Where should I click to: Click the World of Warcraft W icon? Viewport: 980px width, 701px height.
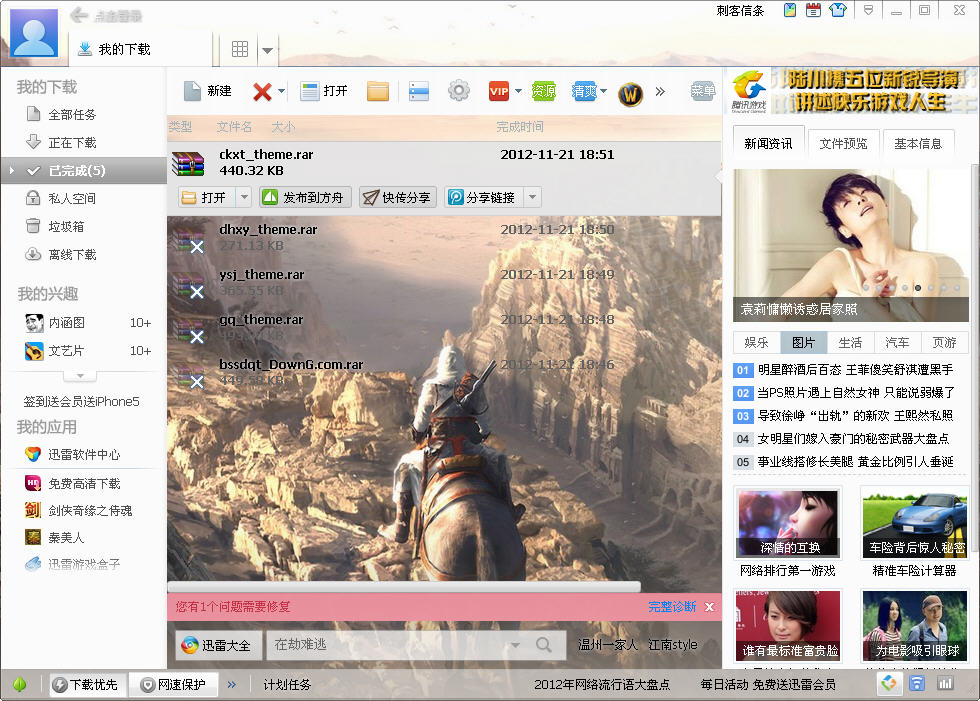click(x=630, y=94)
